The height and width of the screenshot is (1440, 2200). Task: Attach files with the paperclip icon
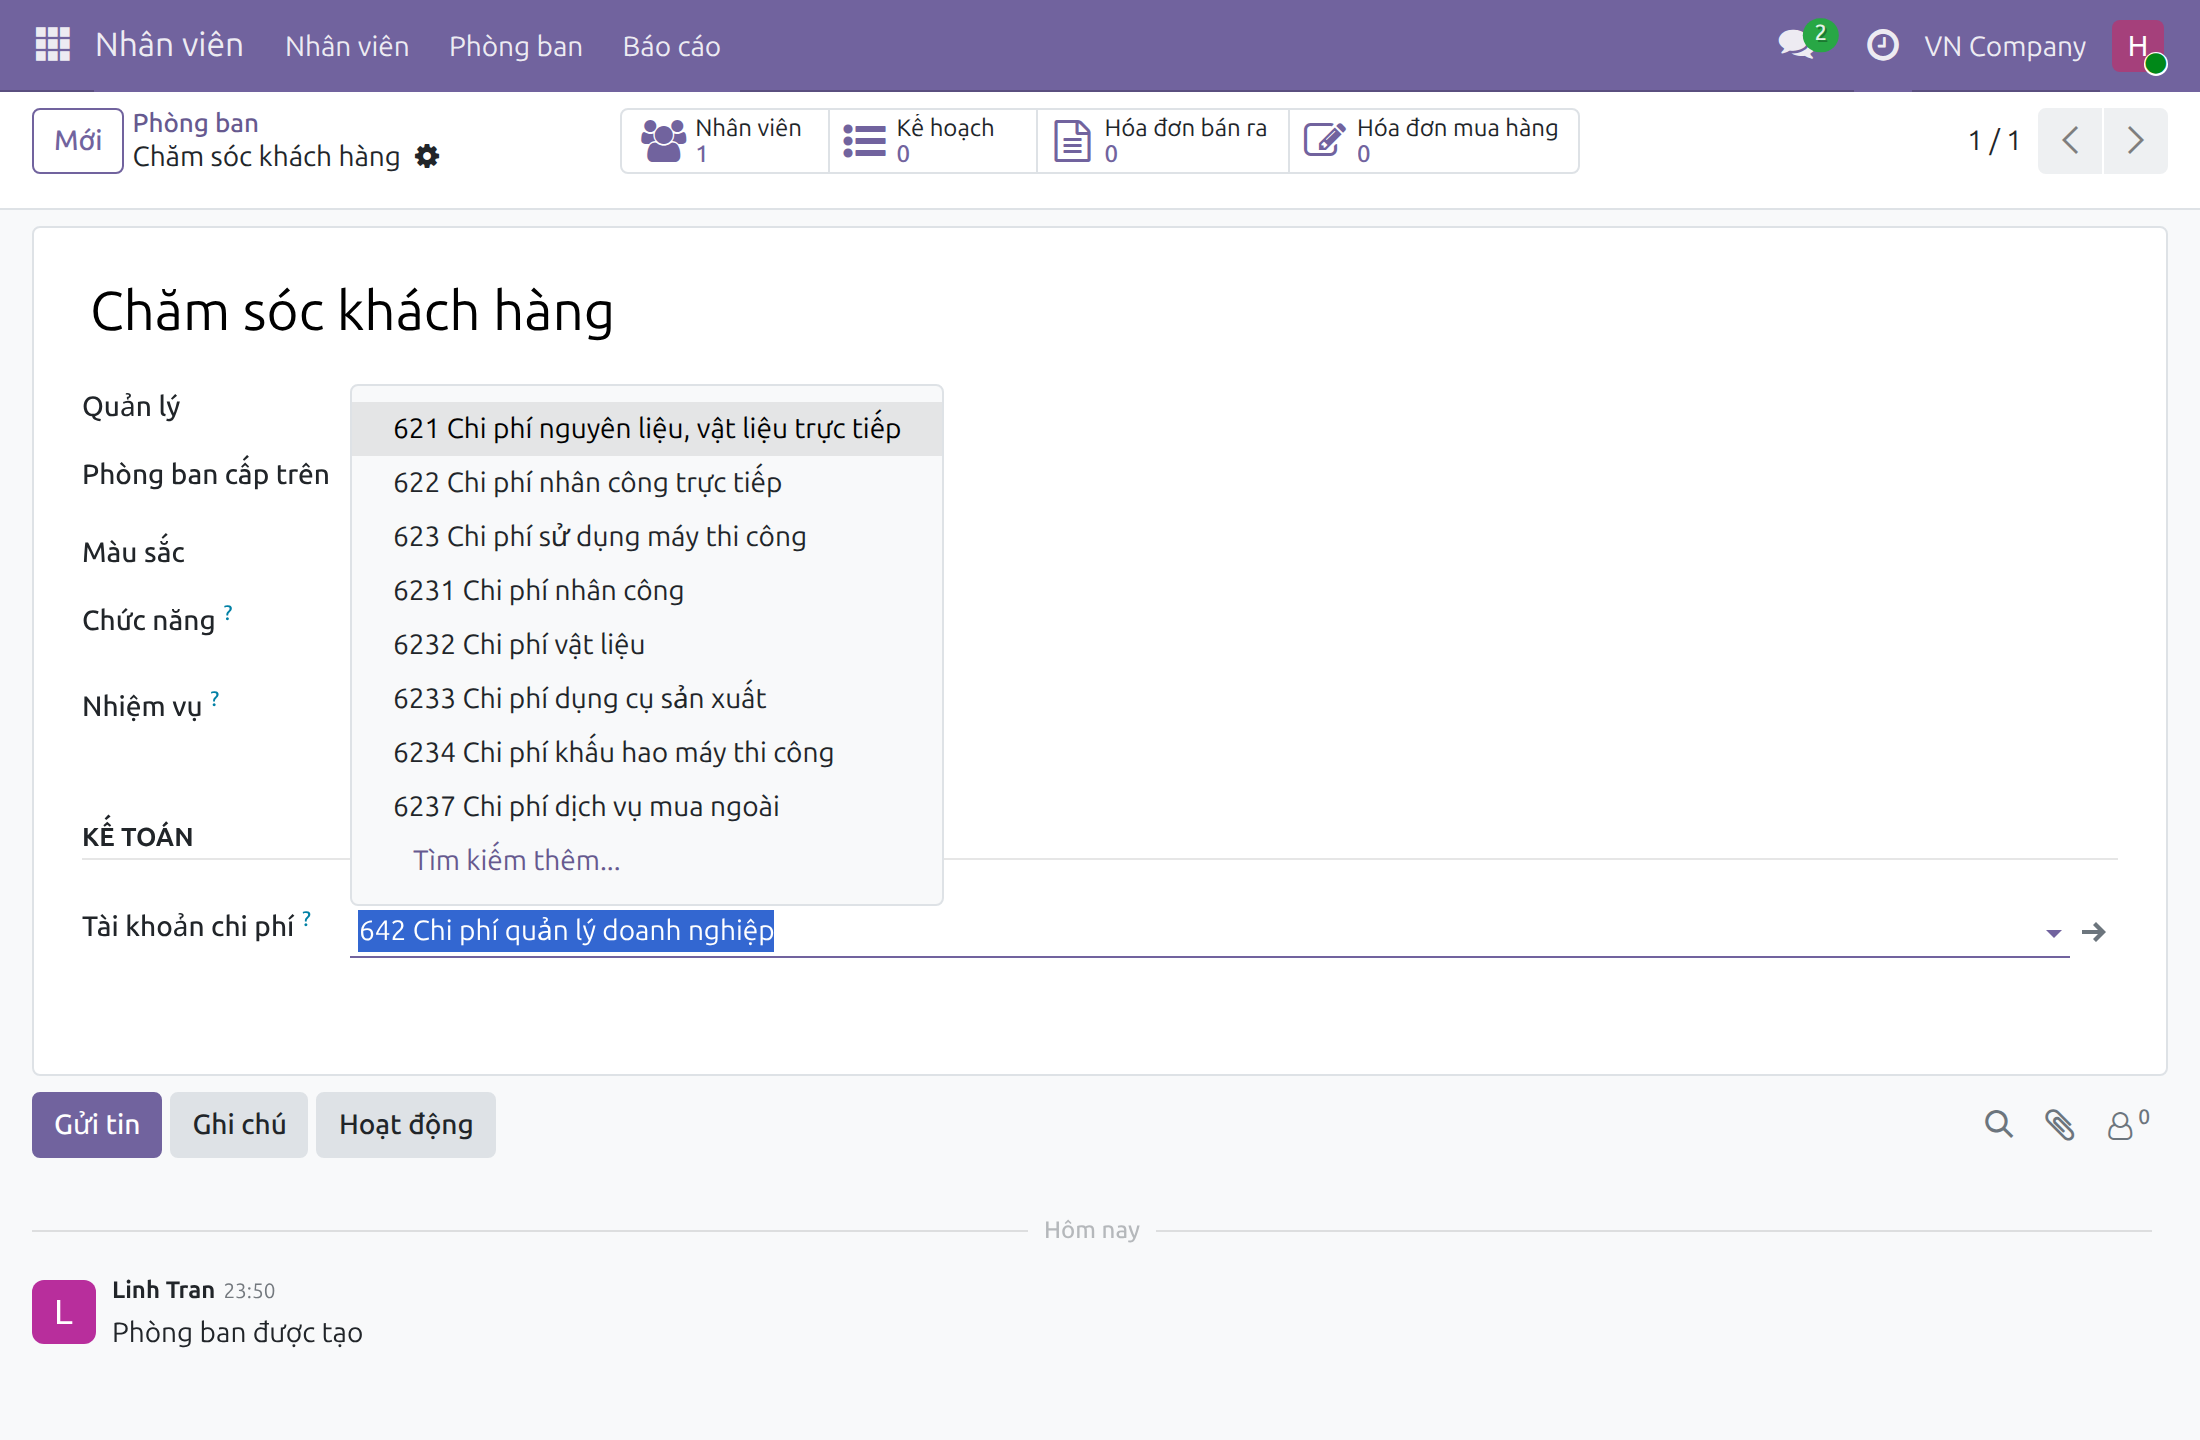click(2059, 1125)
